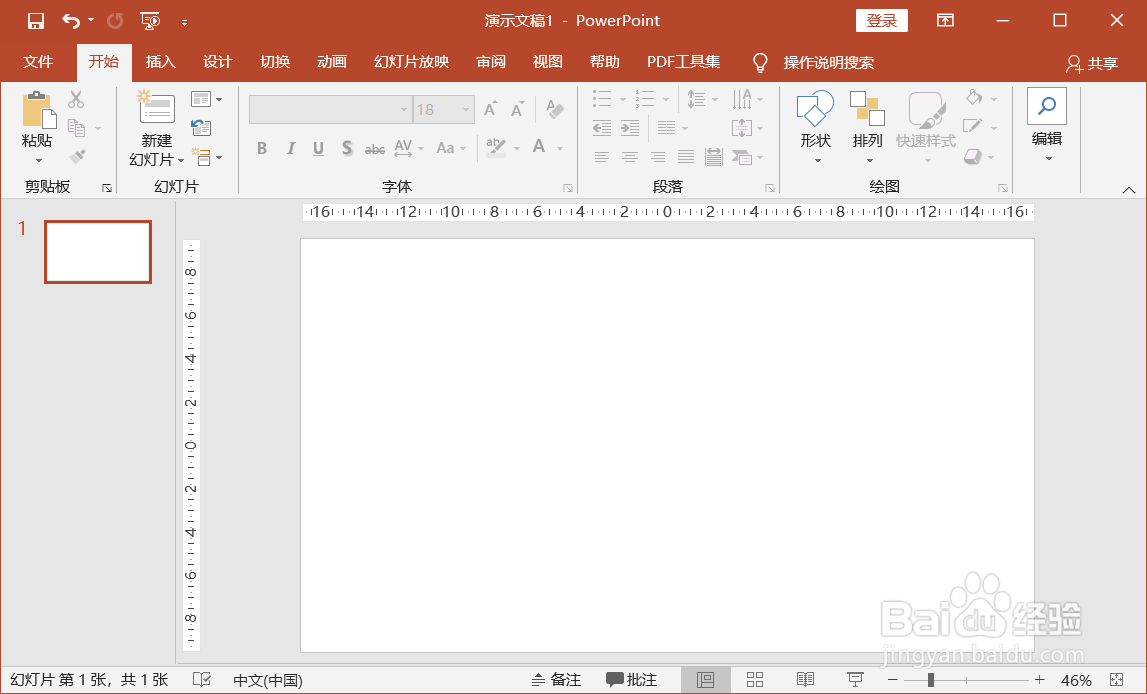Click the Shapes icon in drawing group

pyautogui.click(x=815, y=108)
